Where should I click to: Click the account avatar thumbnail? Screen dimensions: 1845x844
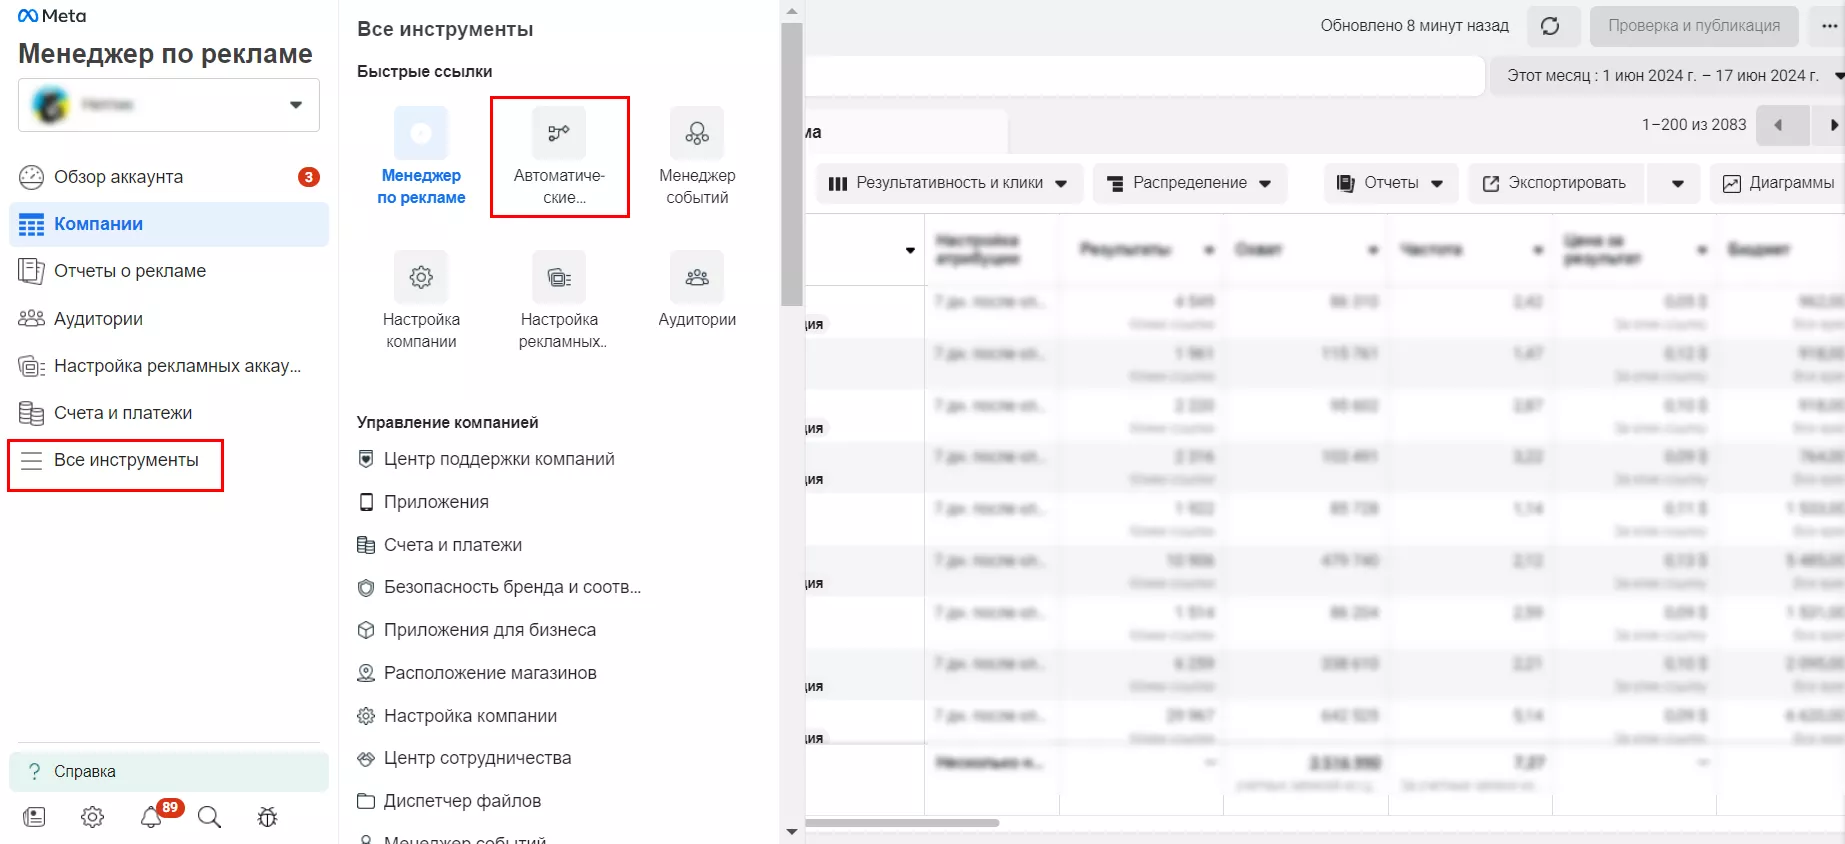[50, 104]
